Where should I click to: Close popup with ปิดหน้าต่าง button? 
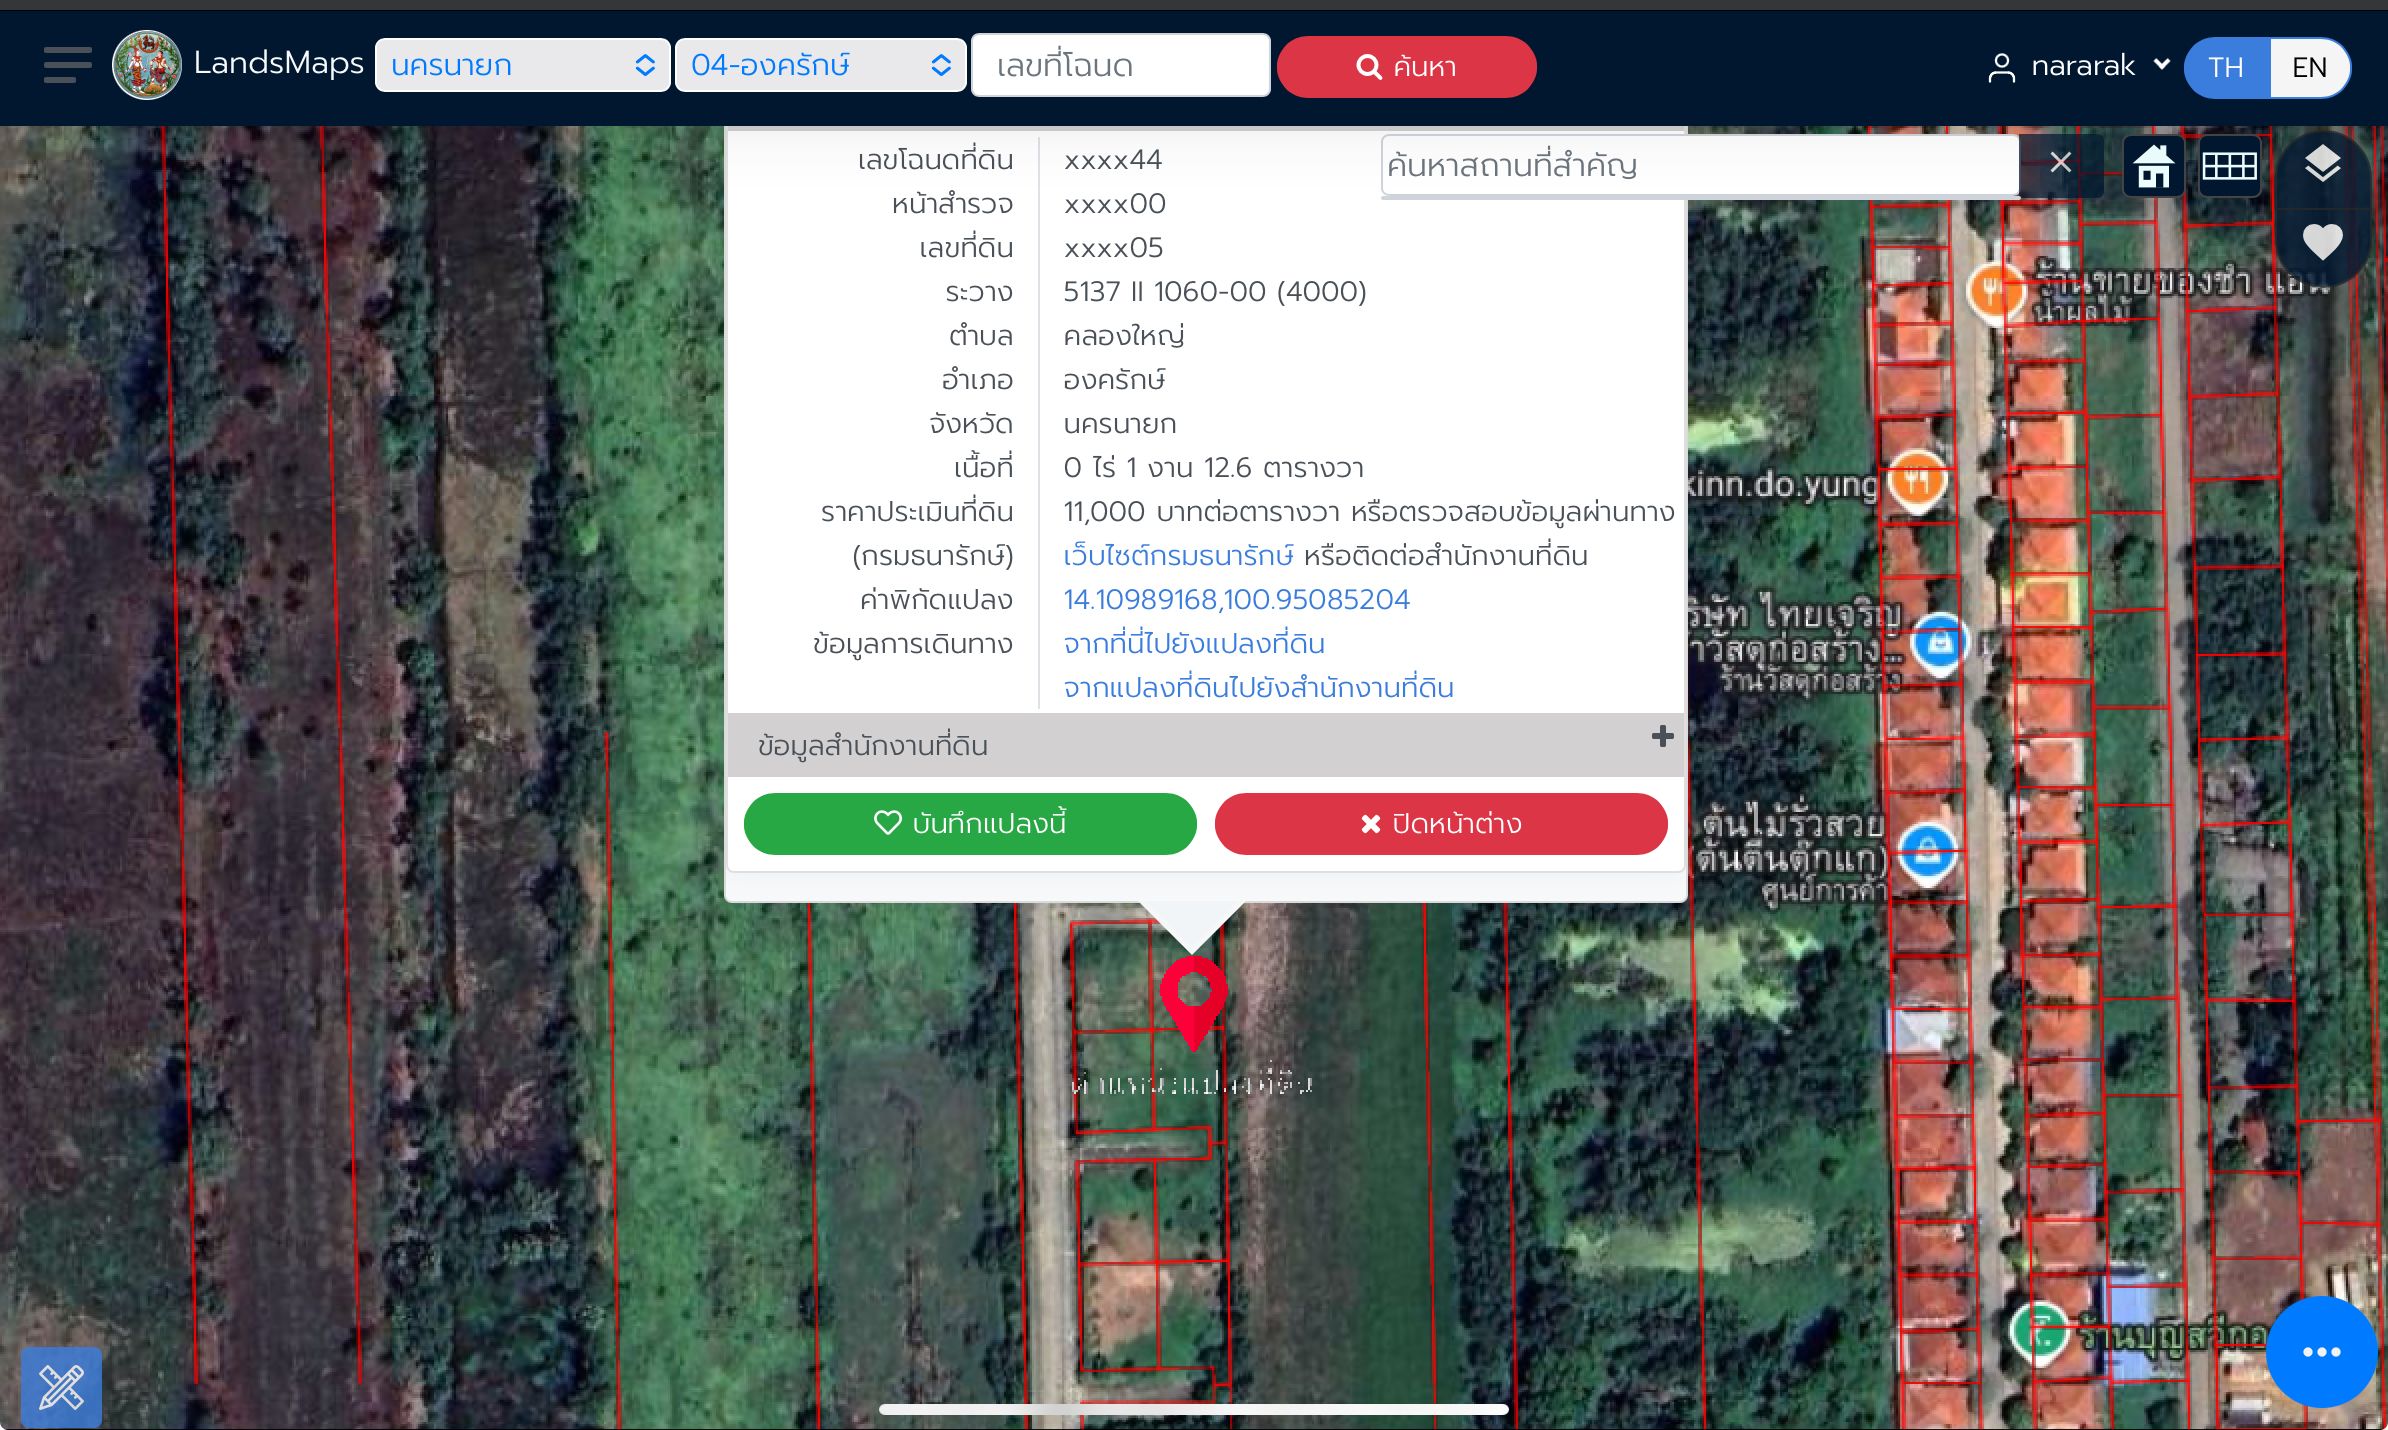click(x=1441, y=824)
